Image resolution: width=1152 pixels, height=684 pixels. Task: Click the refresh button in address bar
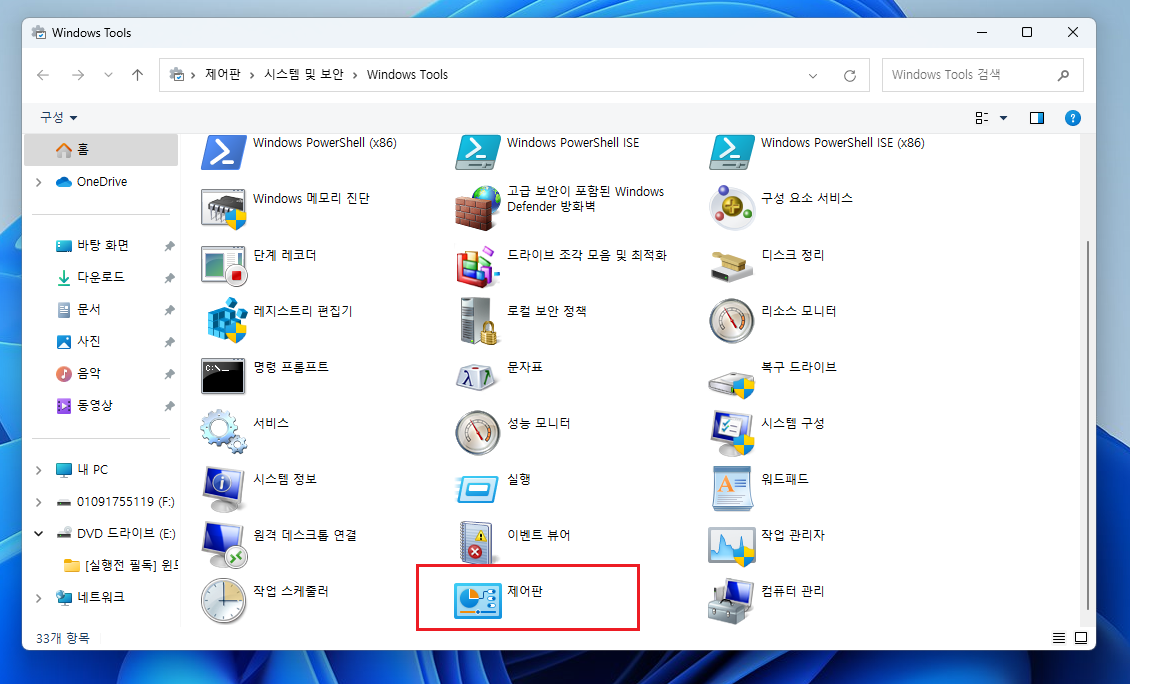click(850, 75)
